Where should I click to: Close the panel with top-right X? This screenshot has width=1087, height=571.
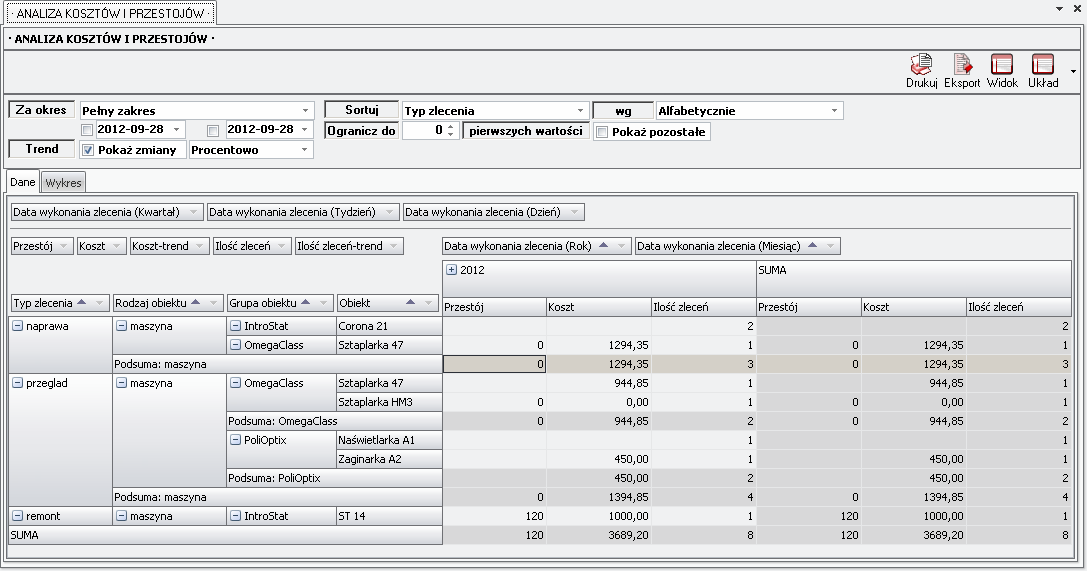point(1075,9)
